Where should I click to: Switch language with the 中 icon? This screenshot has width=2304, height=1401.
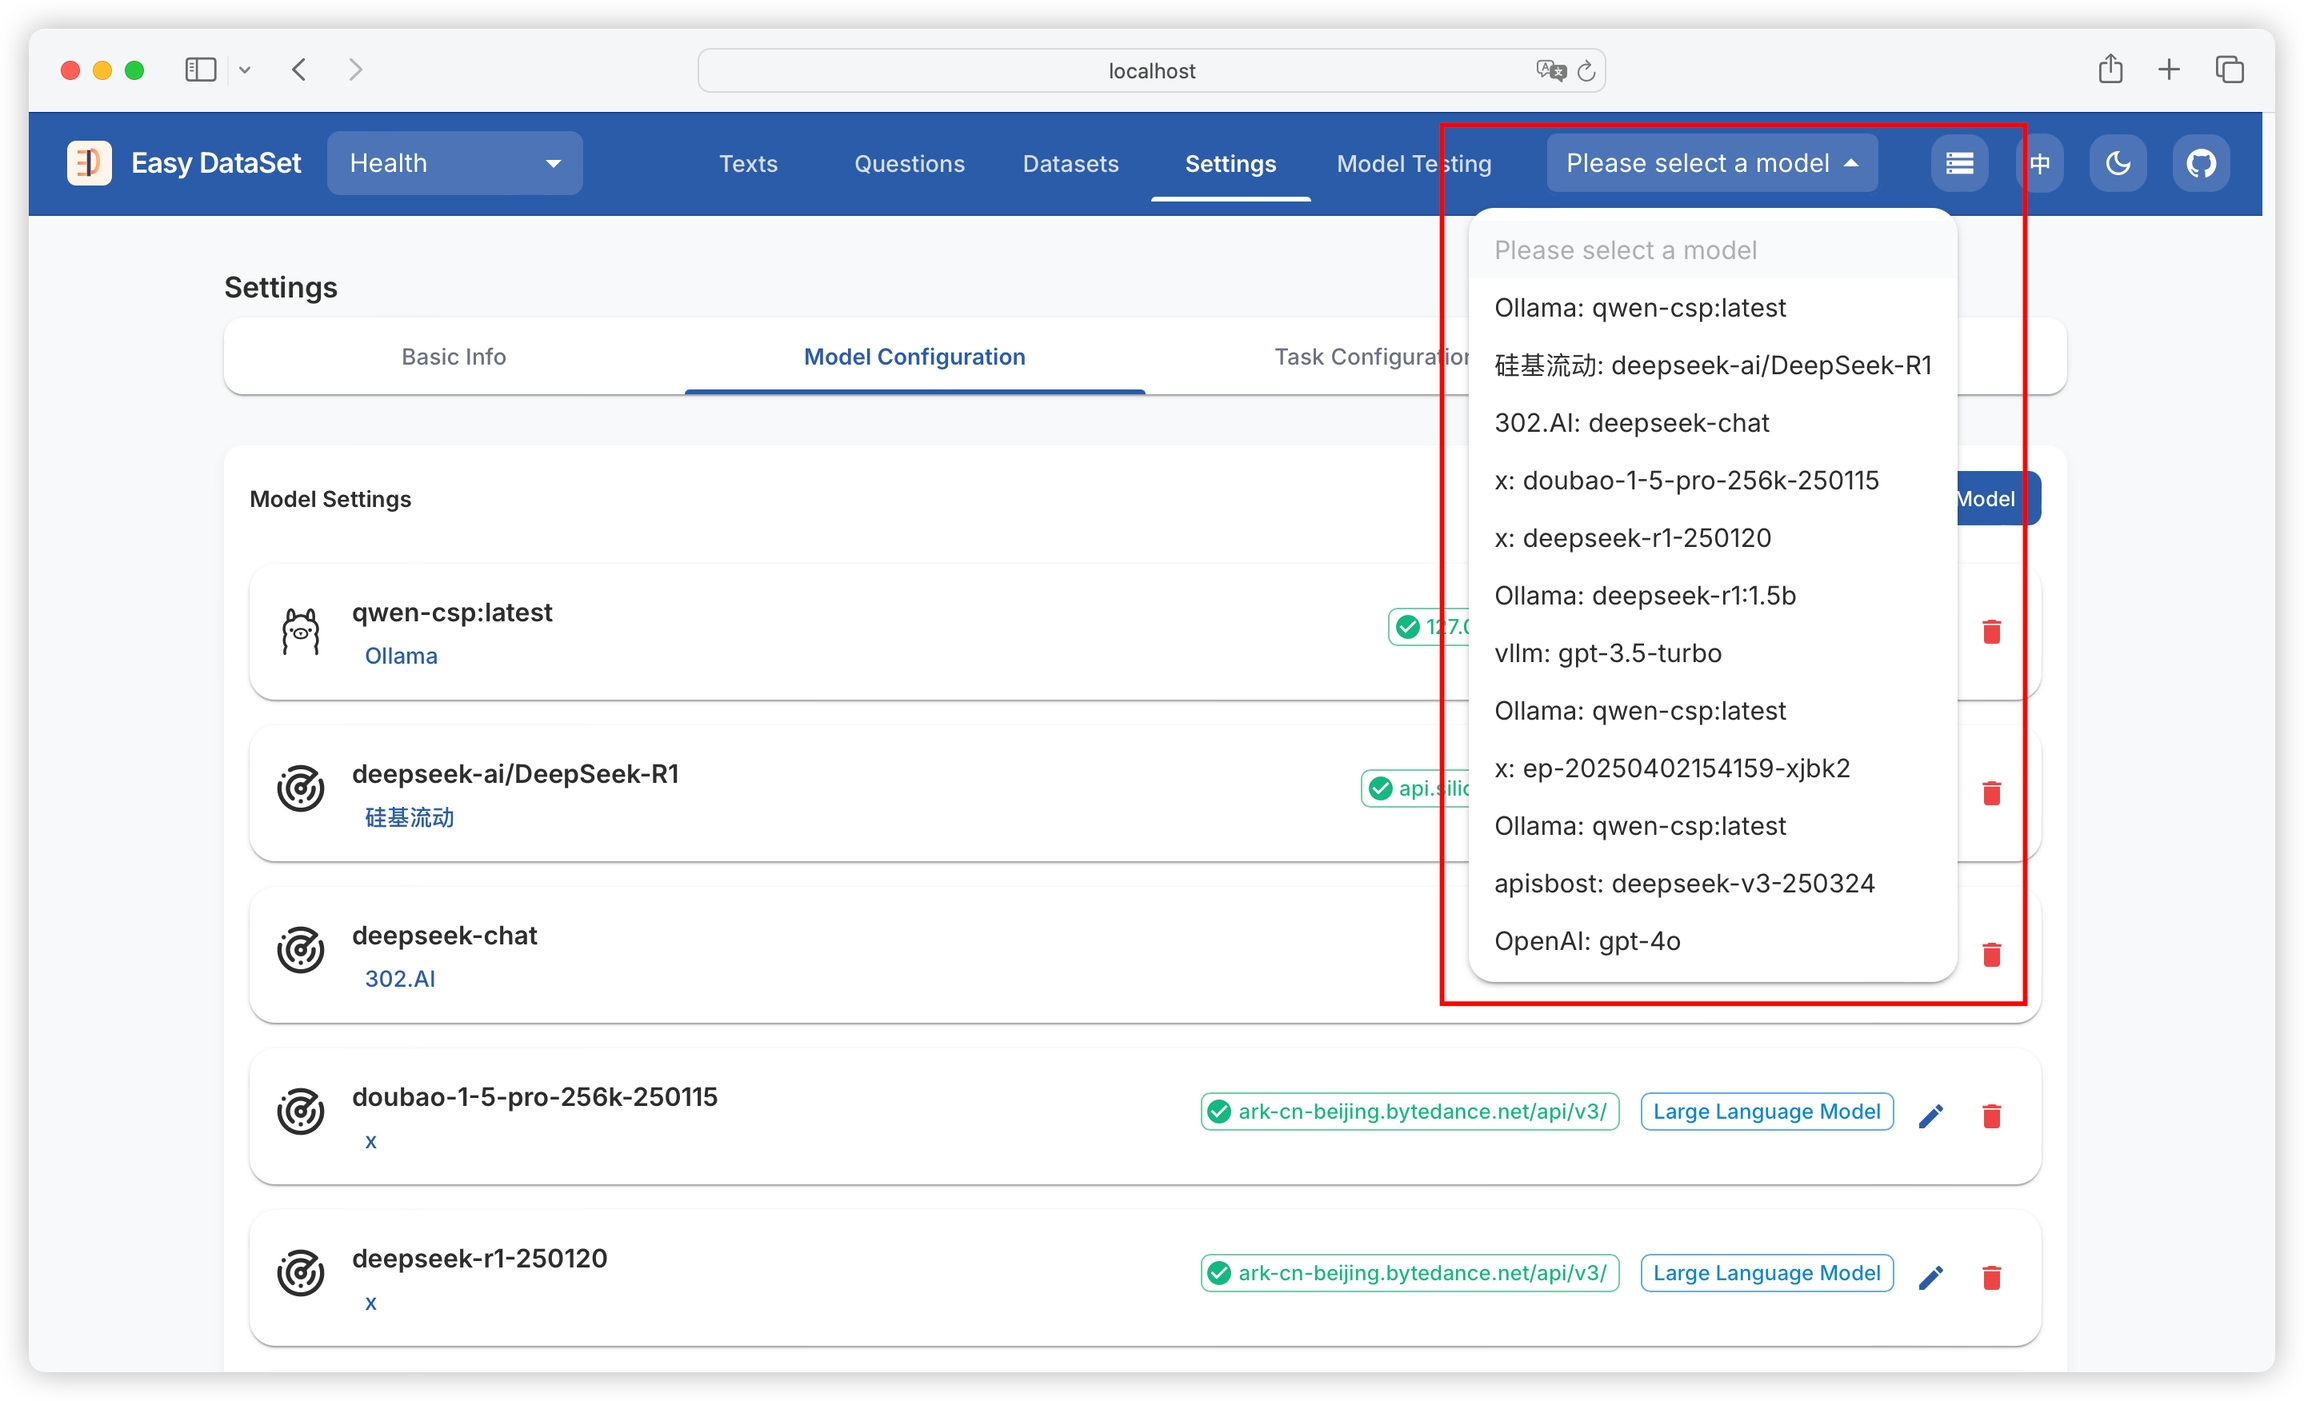pyautogui.click(x=2039, y=163)
